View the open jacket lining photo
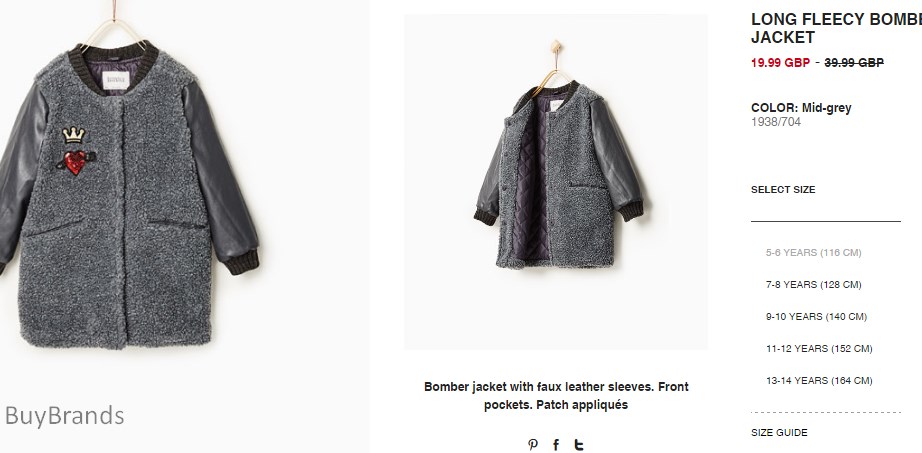922x453 pixels. click(556, 182)
